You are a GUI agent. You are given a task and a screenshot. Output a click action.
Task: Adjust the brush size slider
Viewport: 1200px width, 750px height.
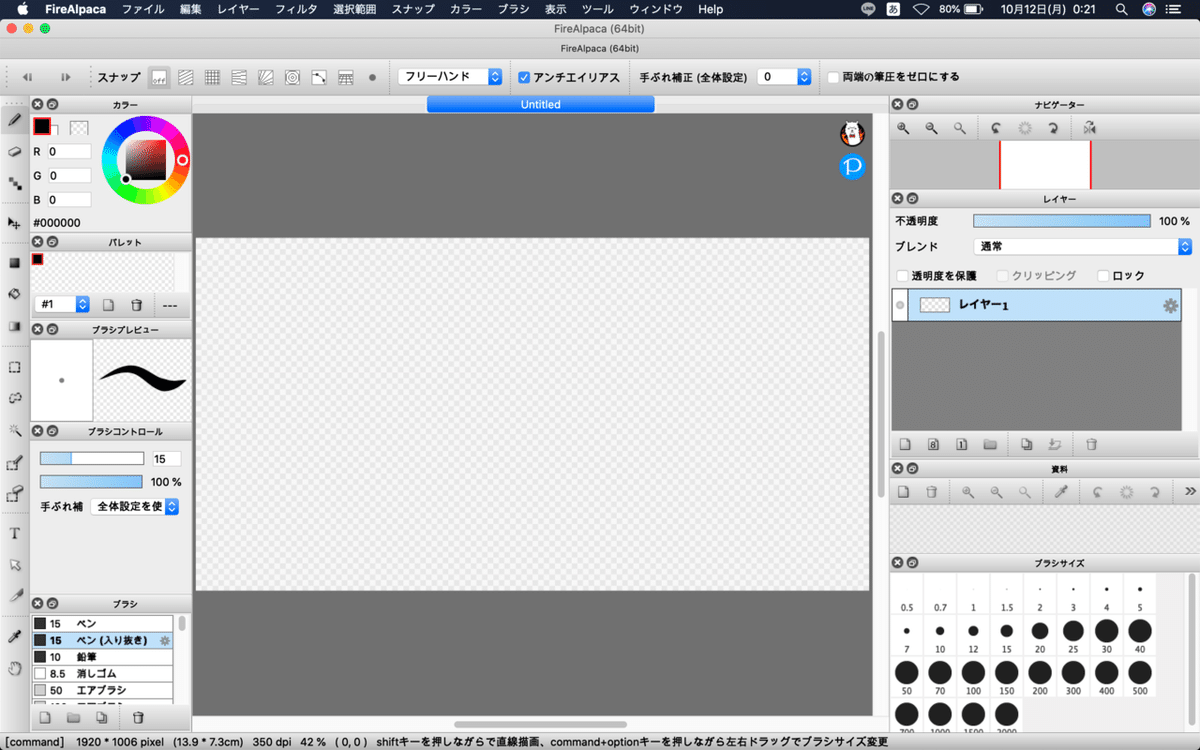click(91, 458)
